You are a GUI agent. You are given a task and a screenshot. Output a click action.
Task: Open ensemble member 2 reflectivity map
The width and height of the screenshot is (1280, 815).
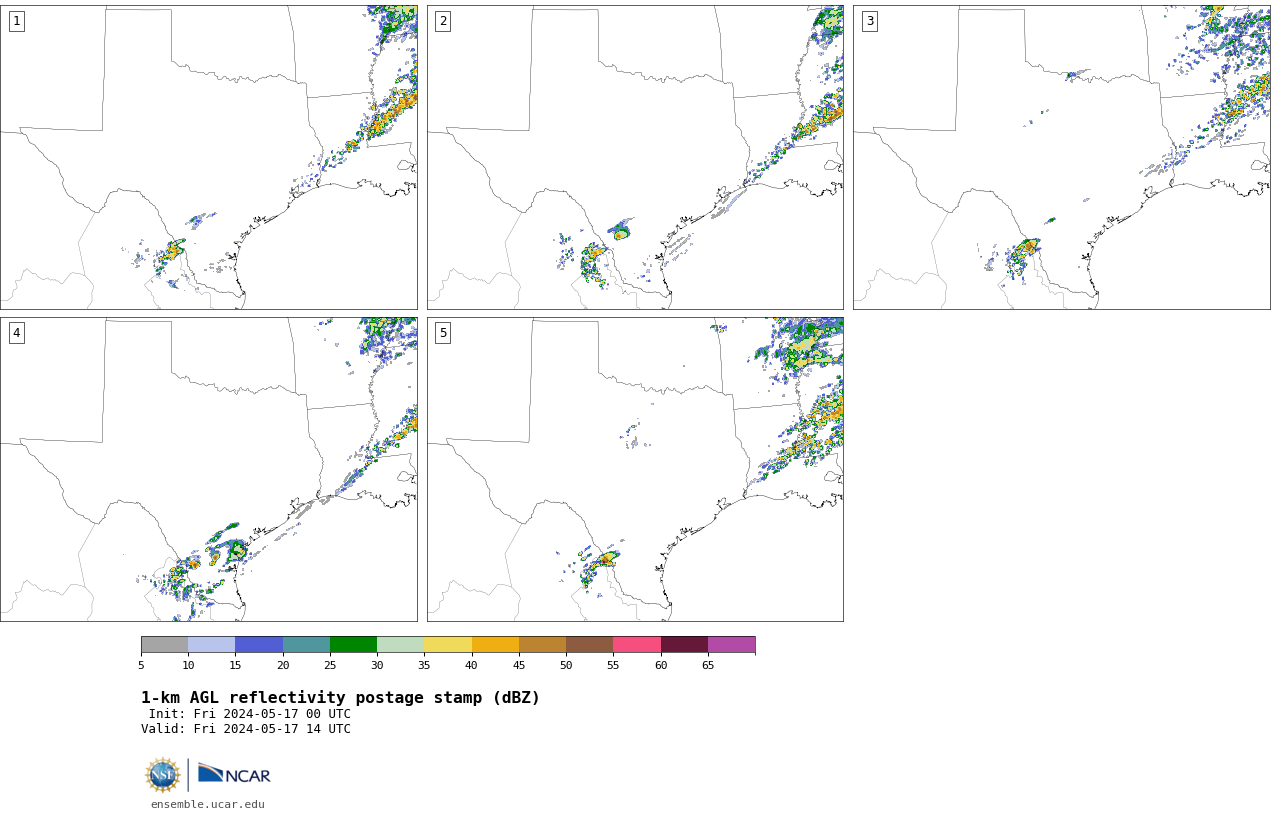click(635, 157)
